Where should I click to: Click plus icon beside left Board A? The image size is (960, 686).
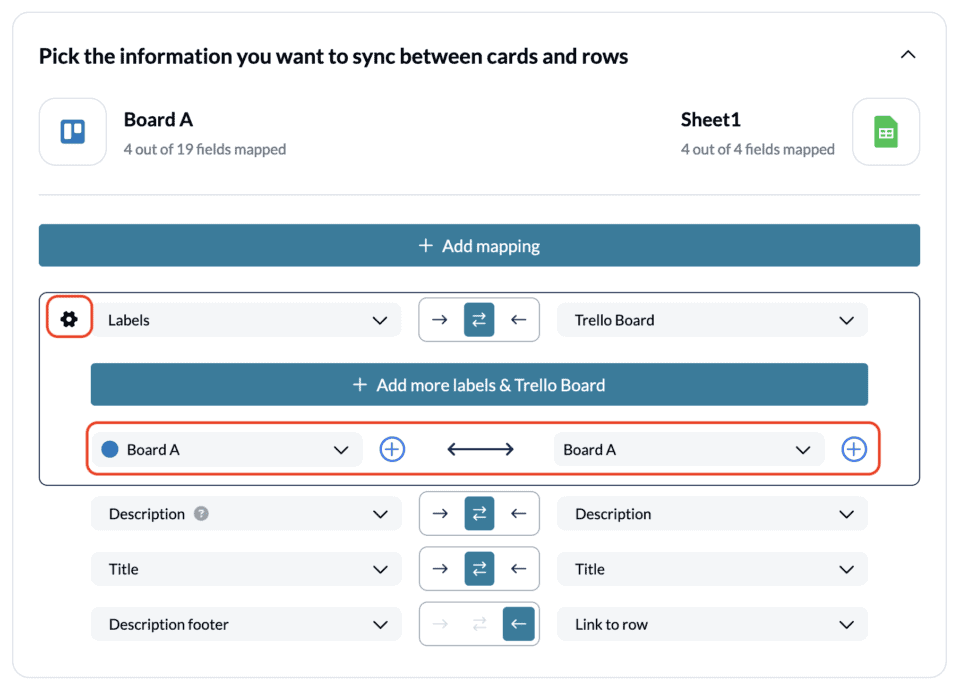(x=392, y=450)
